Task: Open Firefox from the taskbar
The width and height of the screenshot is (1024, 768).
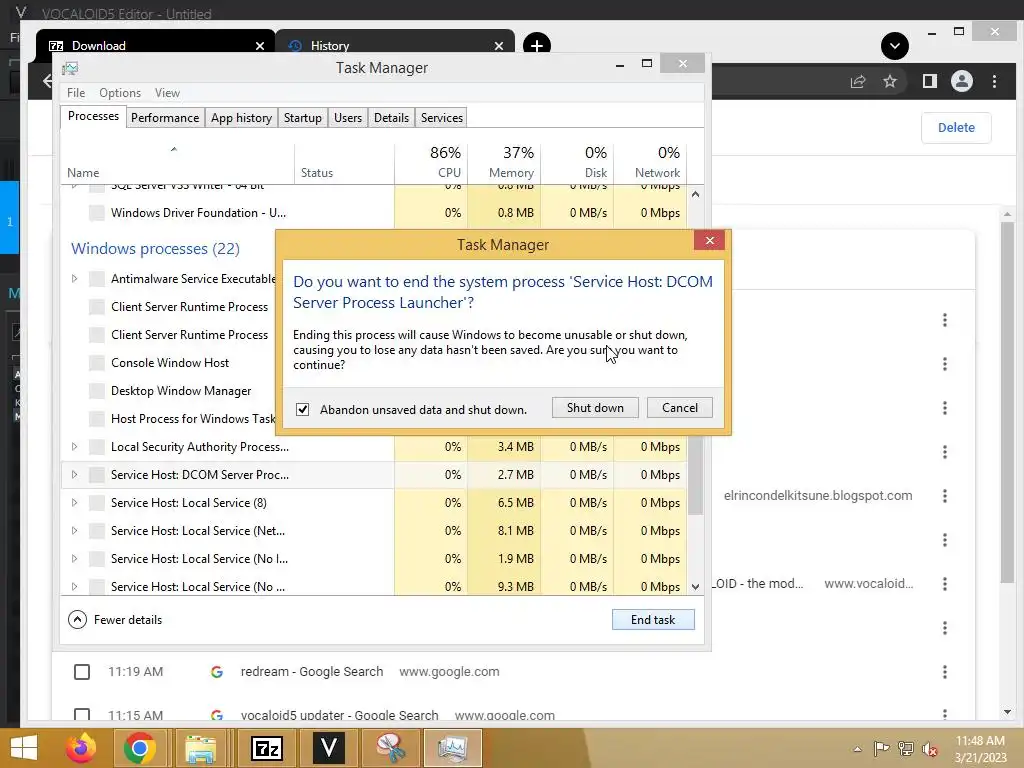Action: point(81,748)
